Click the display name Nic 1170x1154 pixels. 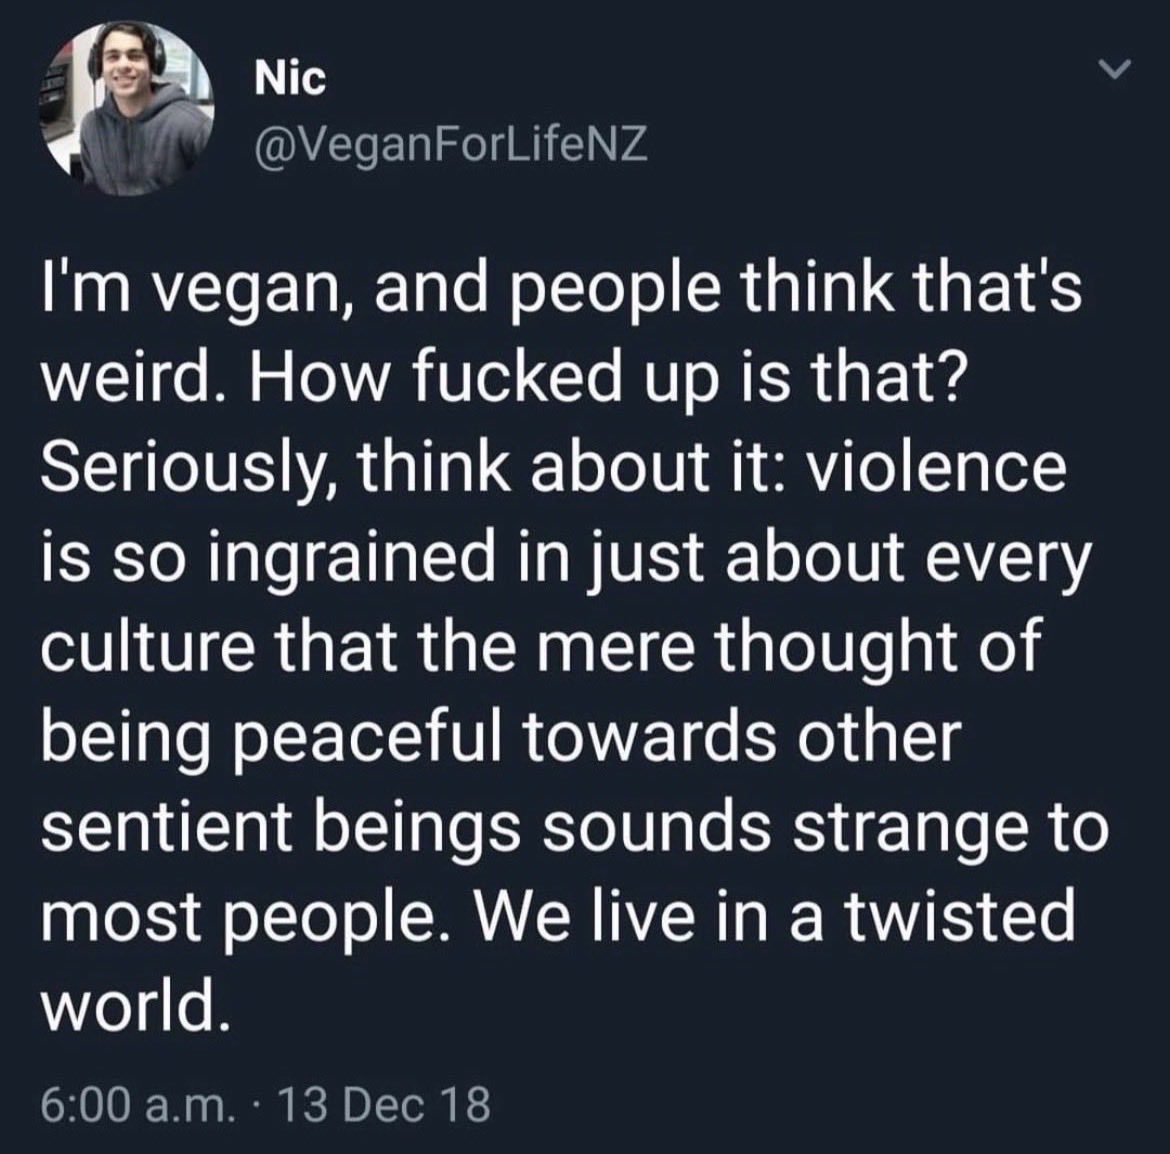click(x=290, y=78)
